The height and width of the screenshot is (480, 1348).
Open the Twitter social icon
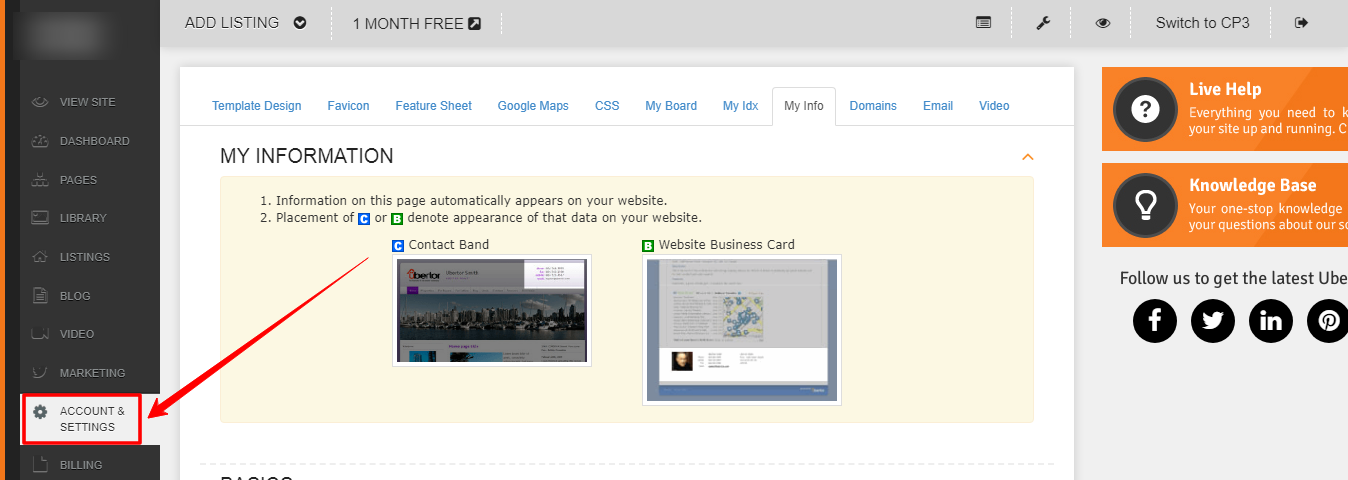coord(1213,321)
